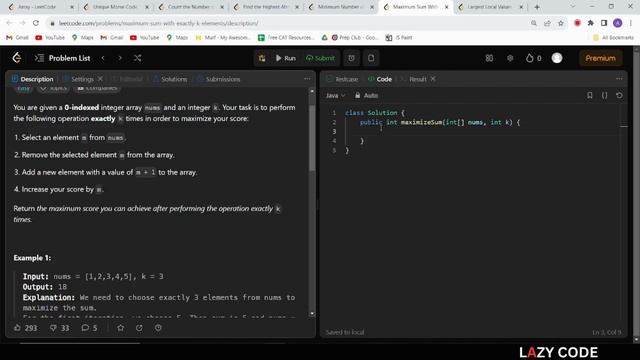This screenshot has height=360, width=640.
Task: Open the Java language dropdown
Action: coord(336,96)
